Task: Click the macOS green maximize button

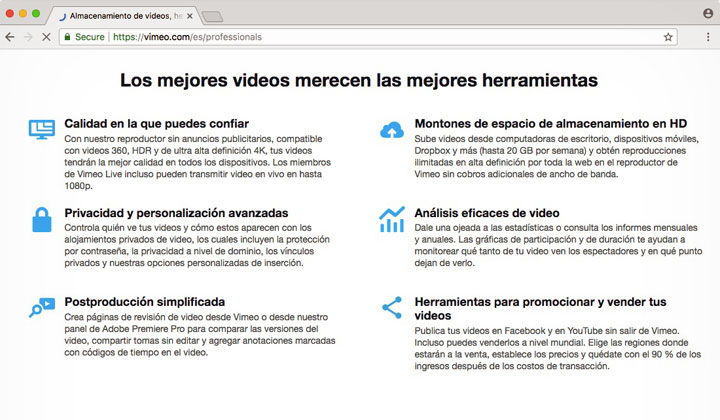Action: [x=36, y=14]
